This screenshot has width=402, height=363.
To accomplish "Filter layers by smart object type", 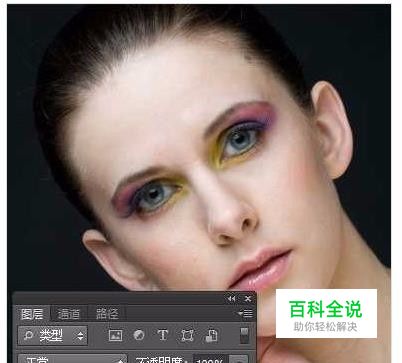I will tap(211, 336).
